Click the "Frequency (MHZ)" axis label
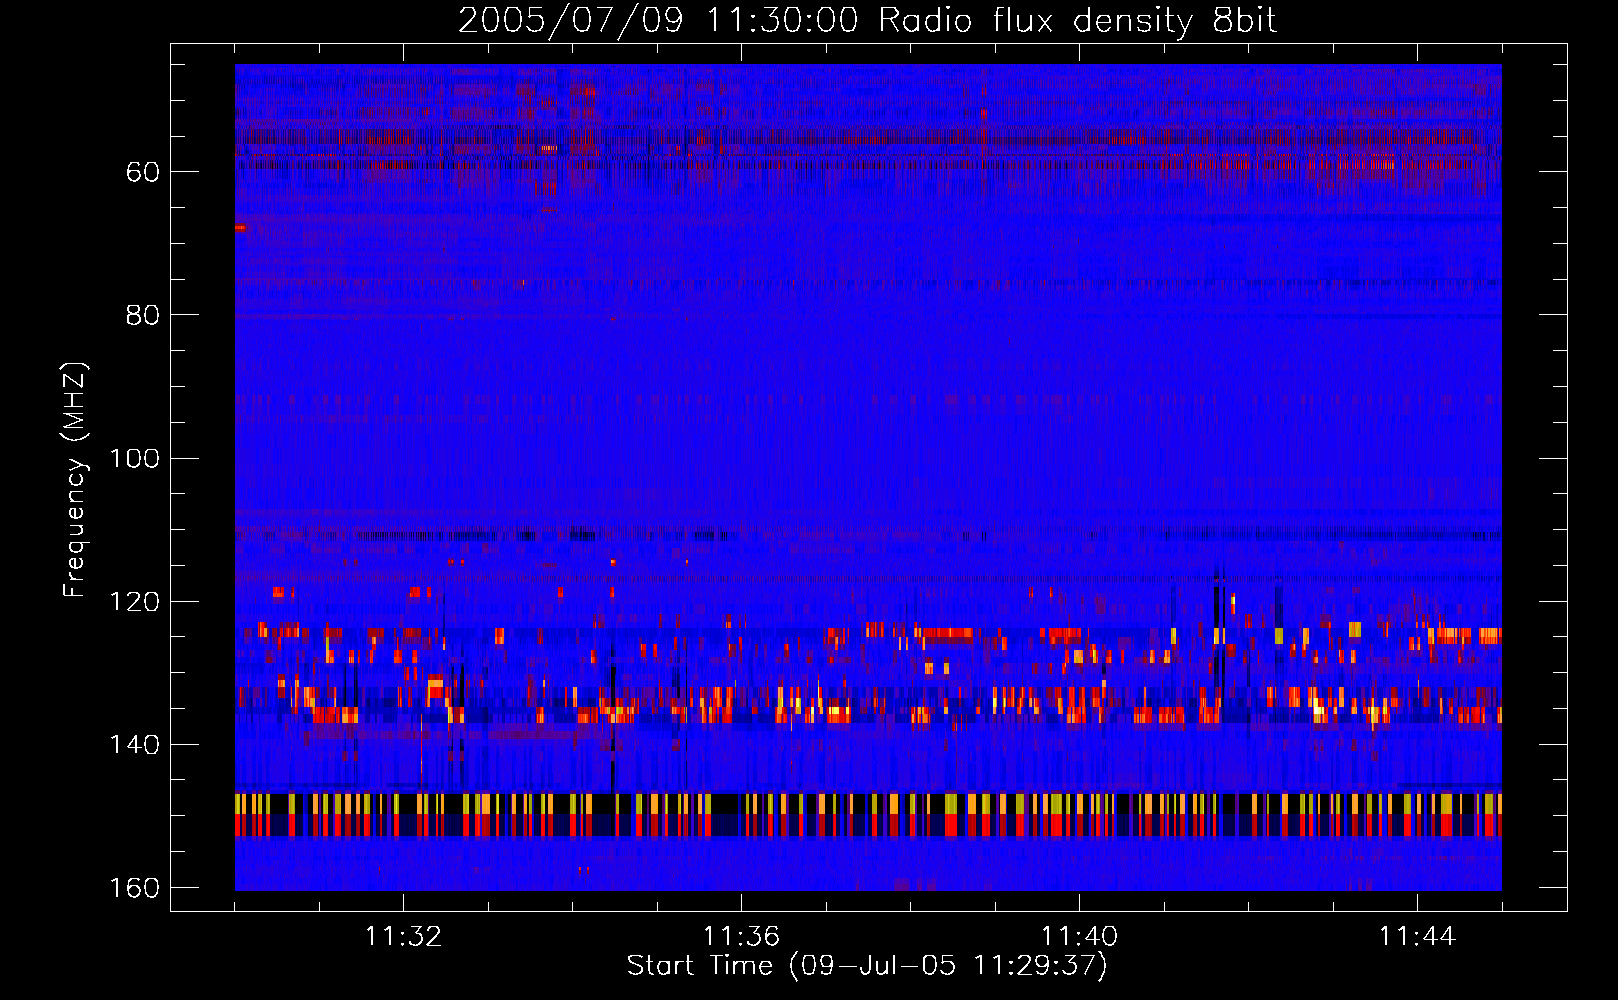Image resolution: width=1618 pixels, height=1000 pixels. point(75,479)
